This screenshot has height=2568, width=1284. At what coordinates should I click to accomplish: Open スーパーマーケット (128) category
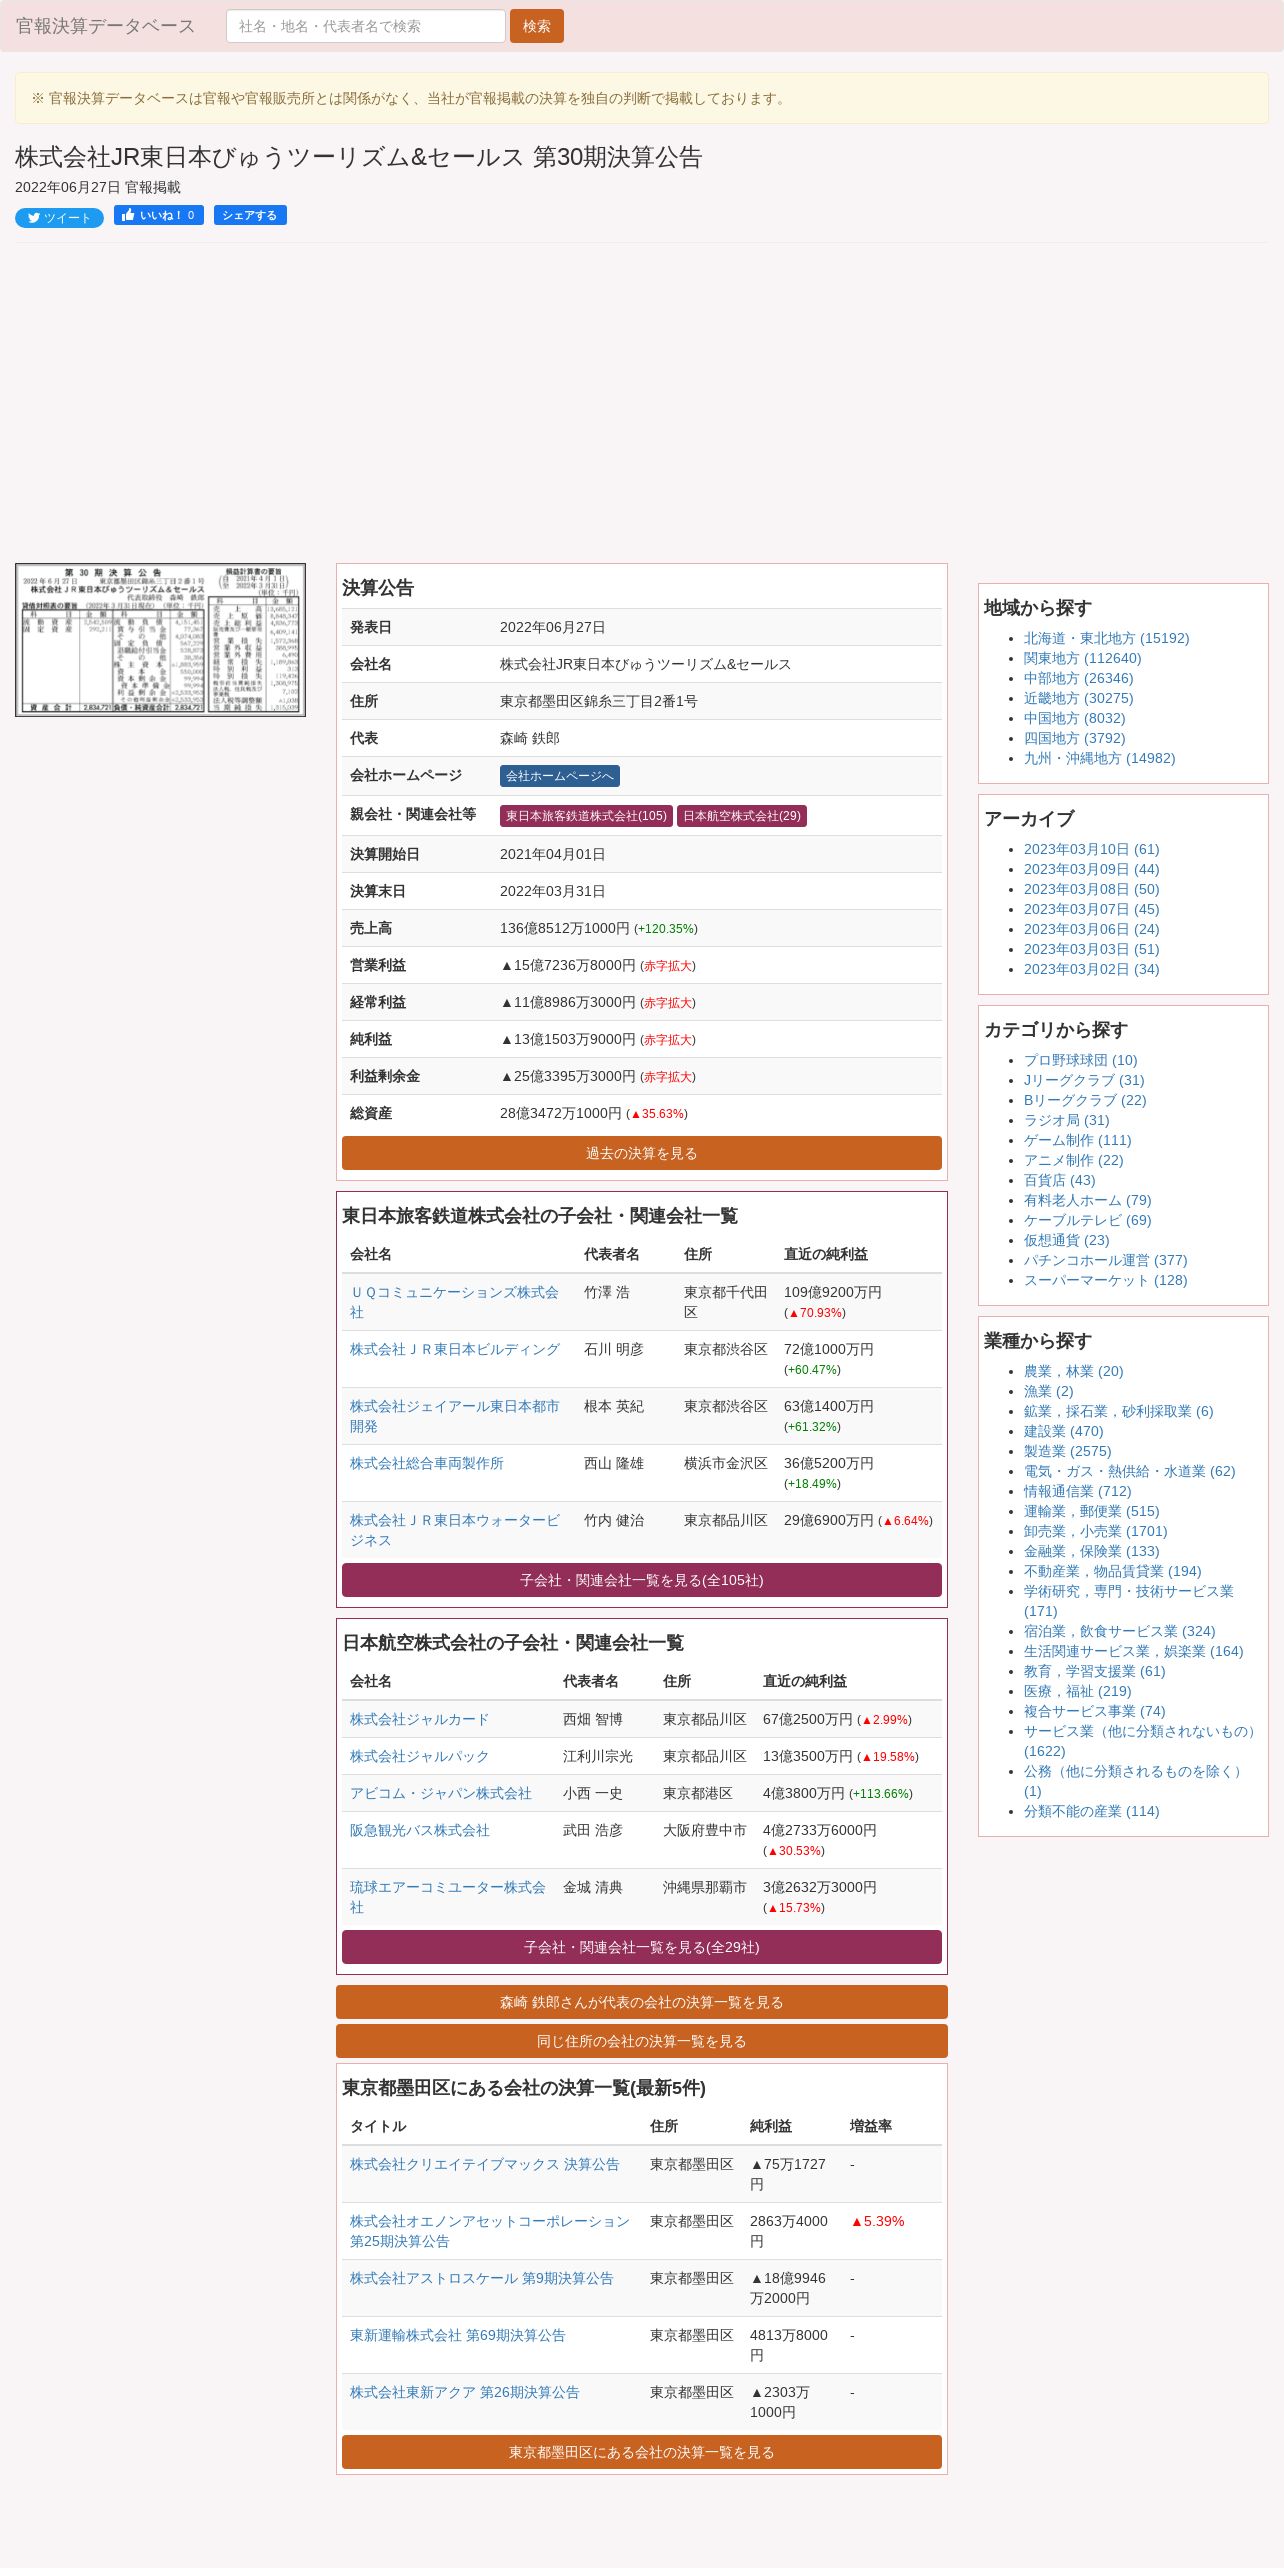click(x=1105, y=1280)
